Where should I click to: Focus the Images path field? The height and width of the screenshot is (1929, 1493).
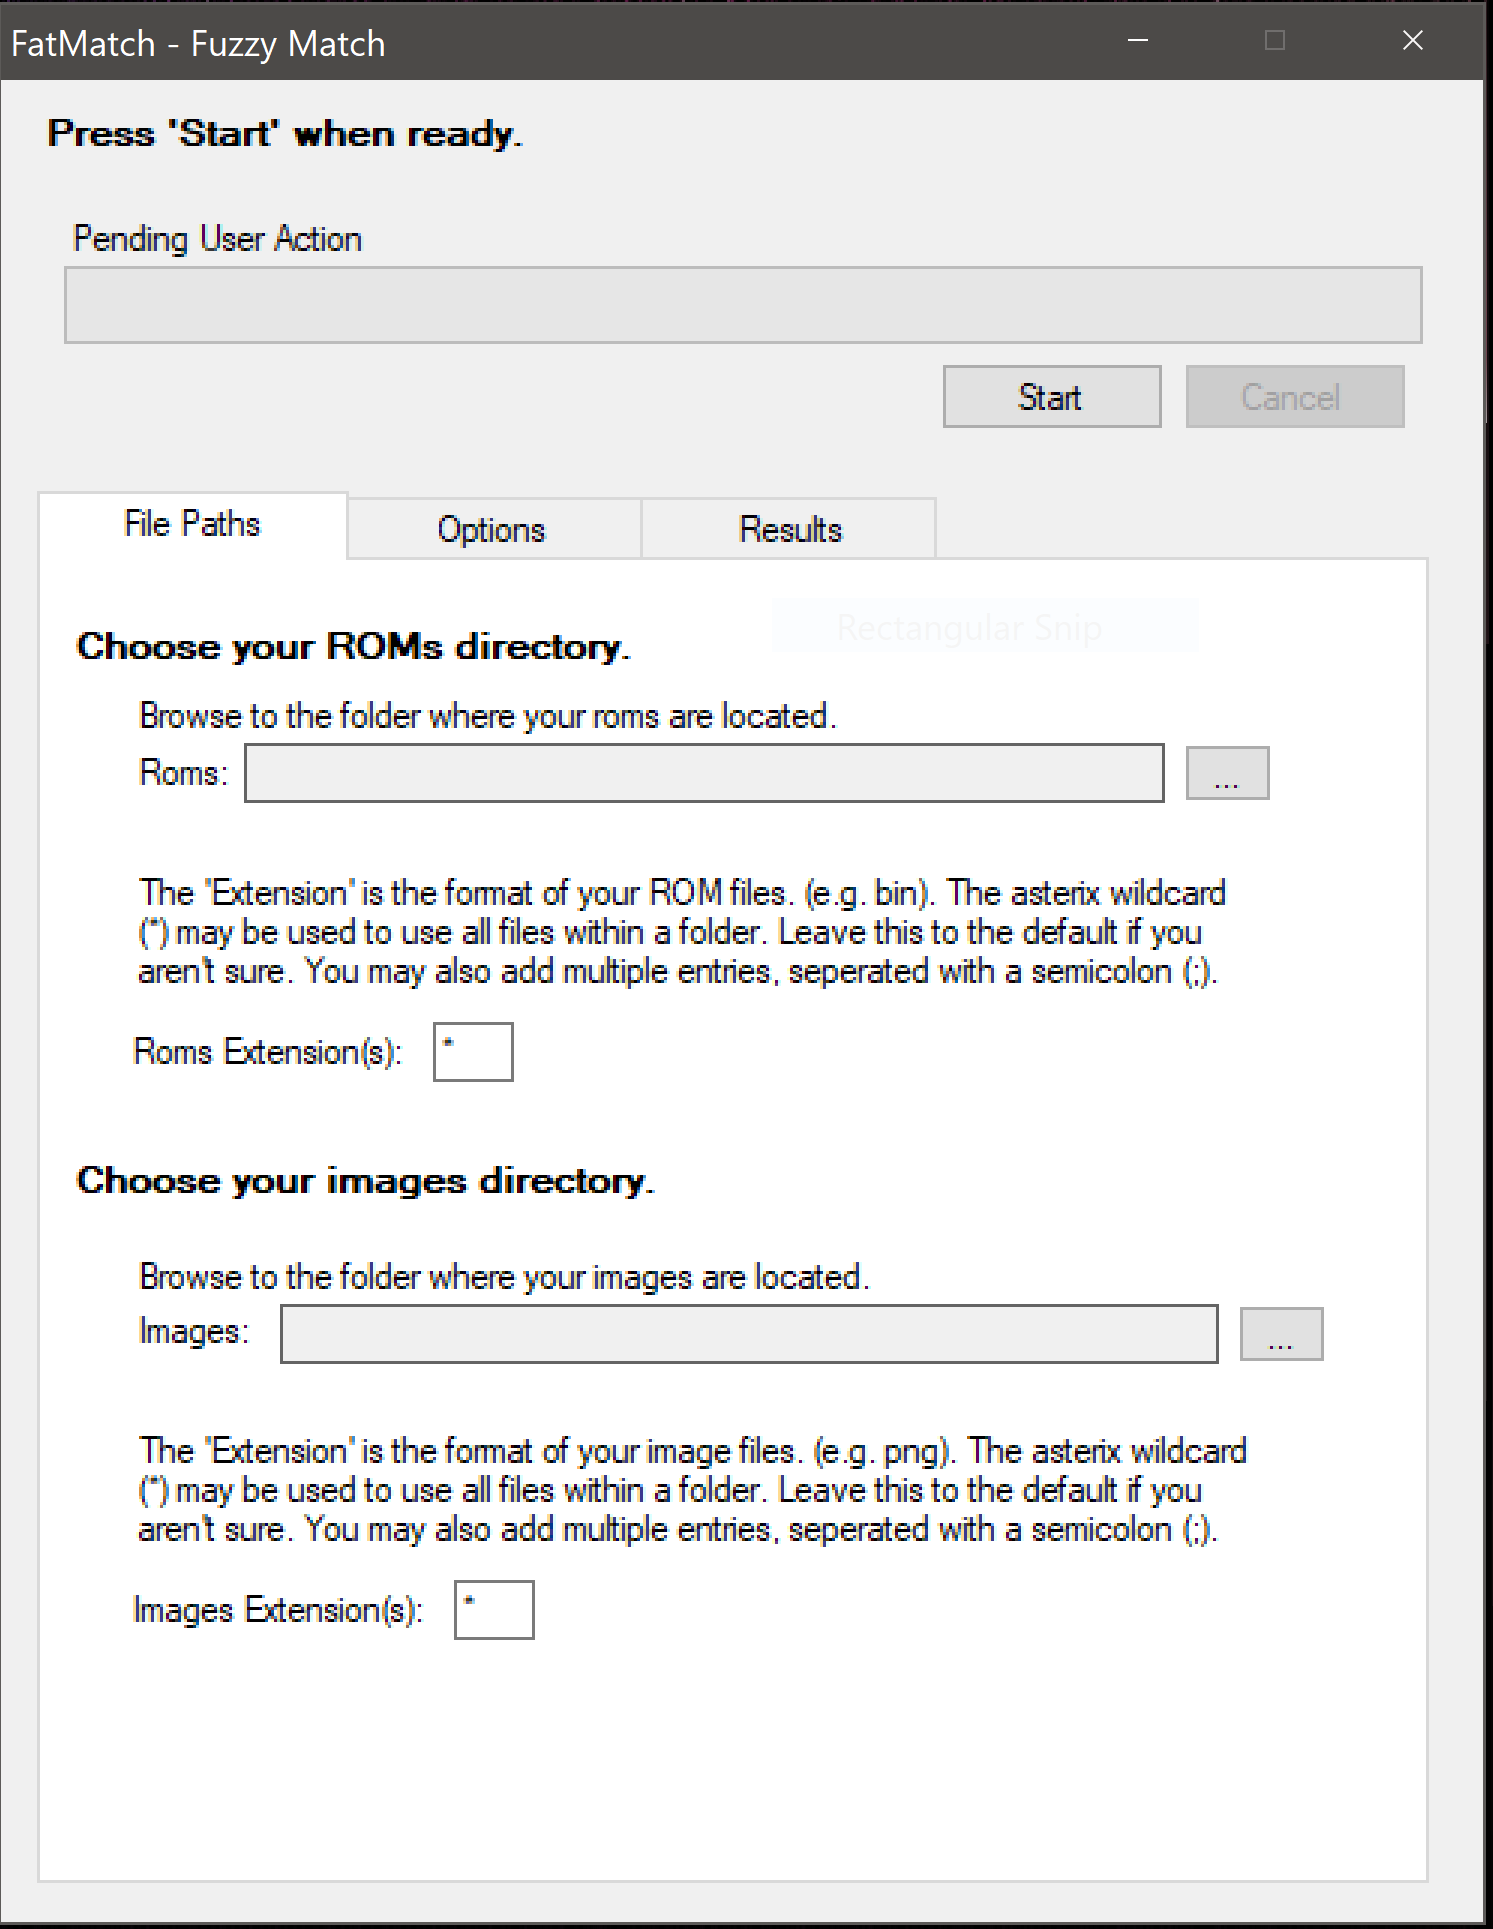coord(749,1334)
